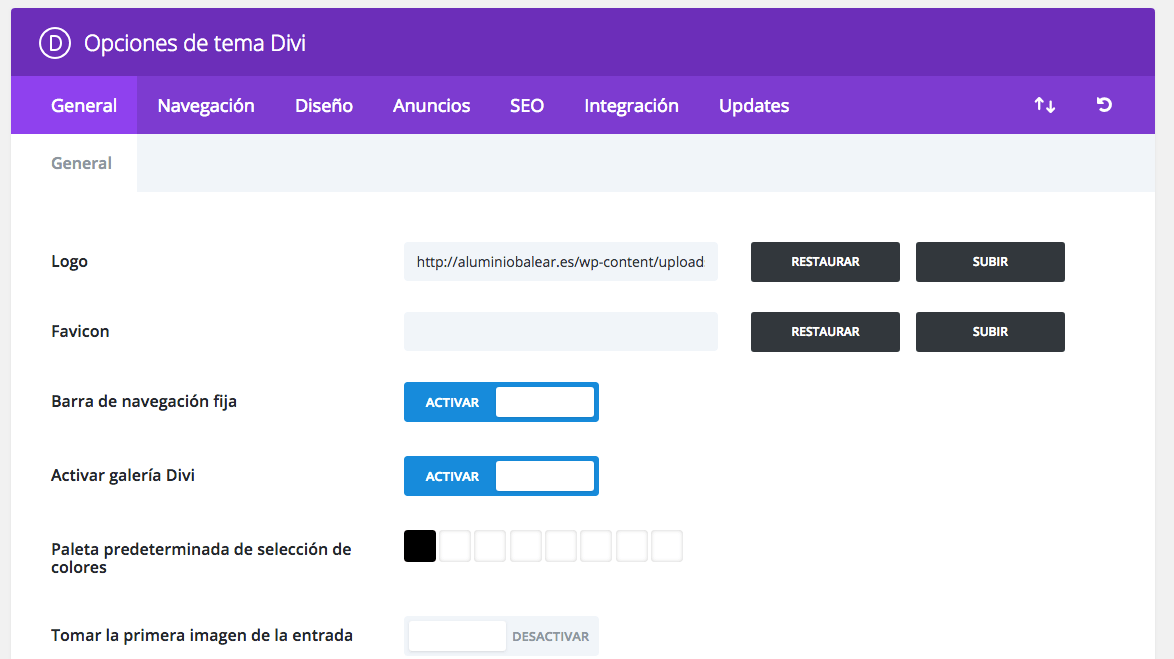Click SUBIR button for Favicon
The image size is (1174, 659).
tap(990, 332)
